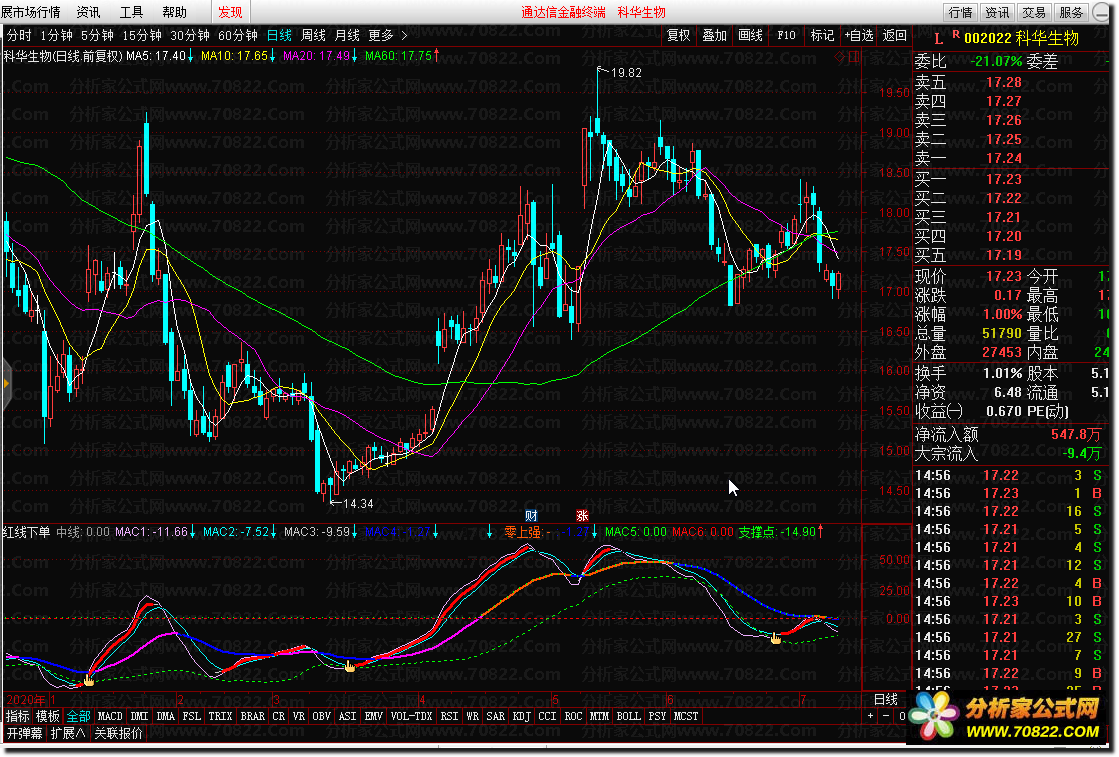Reset zoom with the 0 button

(x=902, y=716)
